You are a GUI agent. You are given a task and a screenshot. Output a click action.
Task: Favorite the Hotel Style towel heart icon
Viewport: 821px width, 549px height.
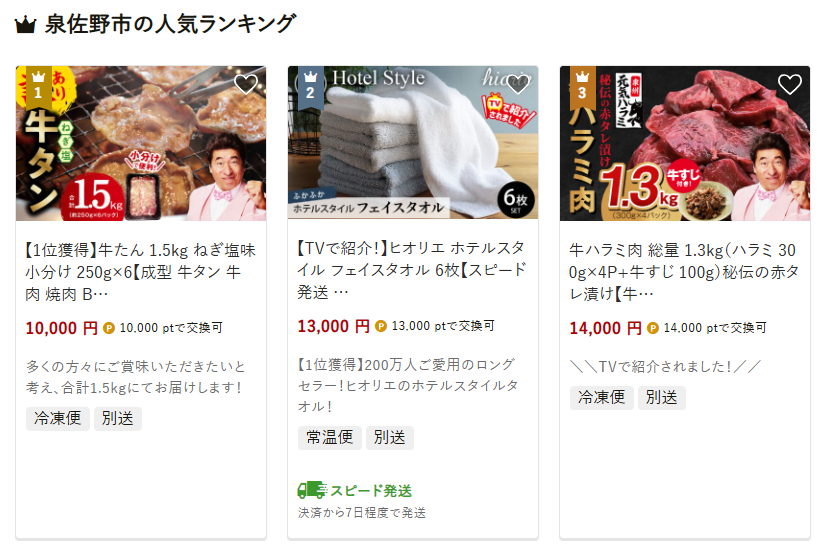[518, 84]
